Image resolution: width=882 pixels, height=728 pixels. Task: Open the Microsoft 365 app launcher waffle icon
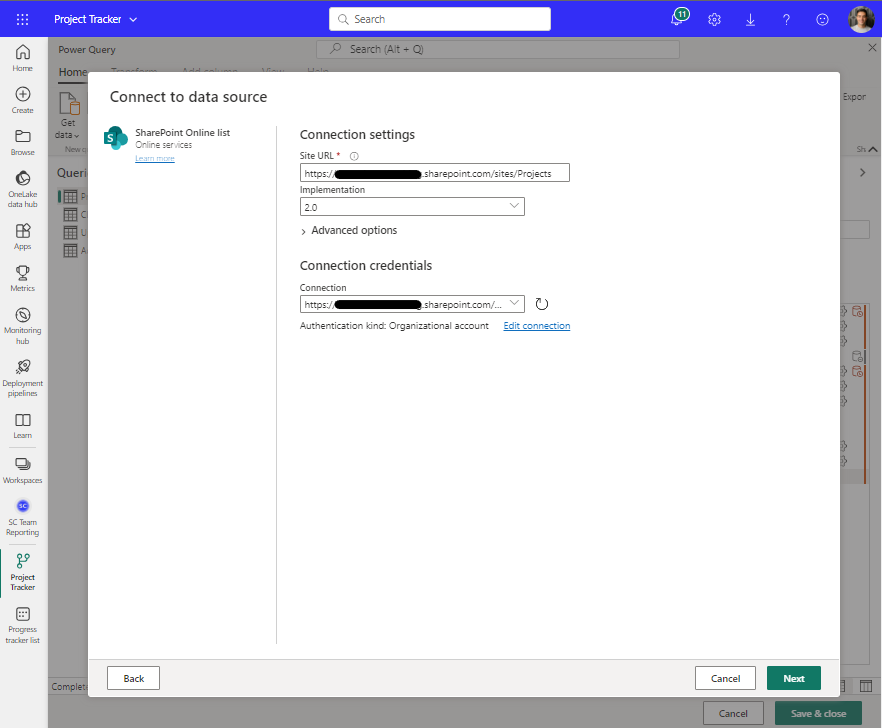coord(22,18)
